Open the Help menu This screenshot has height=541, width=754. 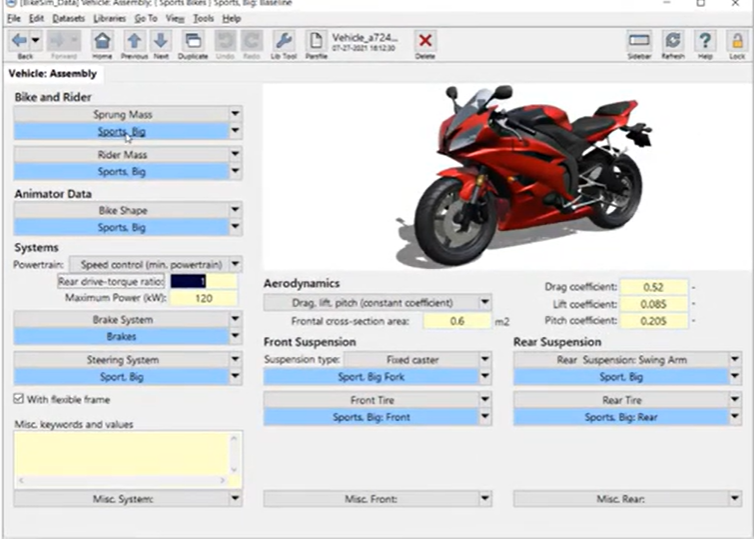click(231, 19)
